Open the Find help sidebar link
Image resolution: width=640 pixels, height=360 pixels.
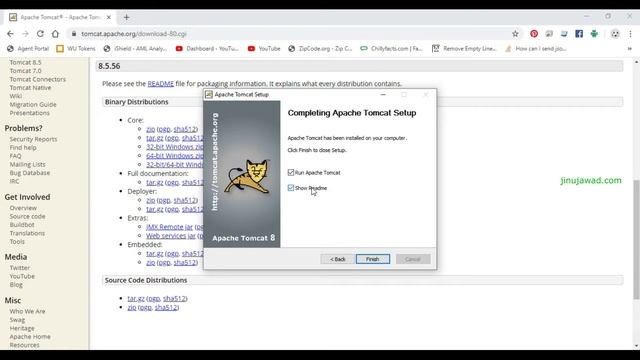click(23, 147)
